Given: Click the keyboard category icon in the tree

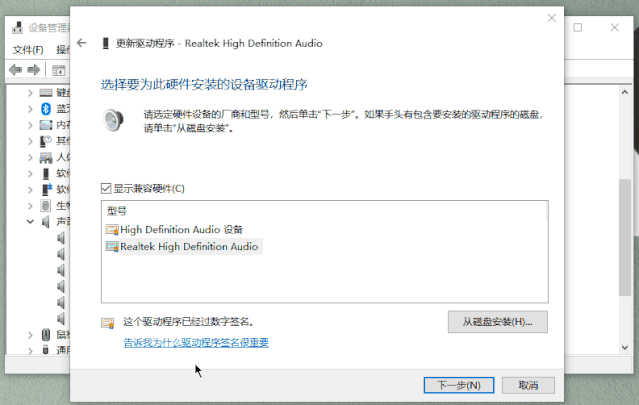Looking at the screenshot, I should point(46,93).
